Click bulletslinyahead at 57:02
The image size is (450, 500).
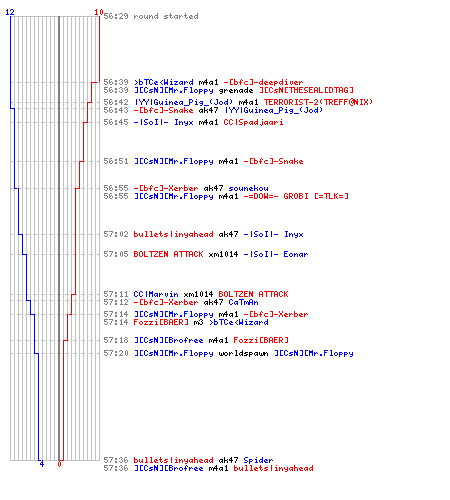coord(173,234)
